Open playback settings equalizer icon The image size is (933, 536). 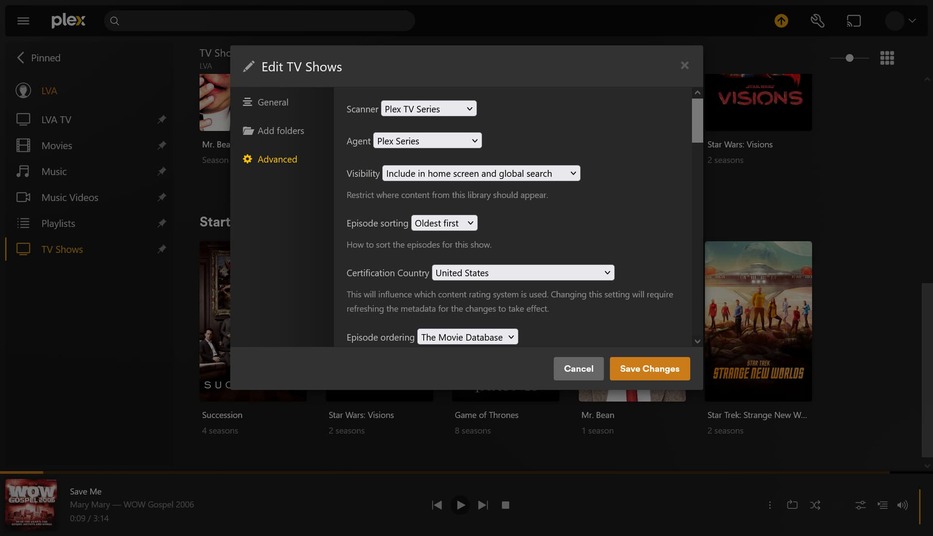860,505
